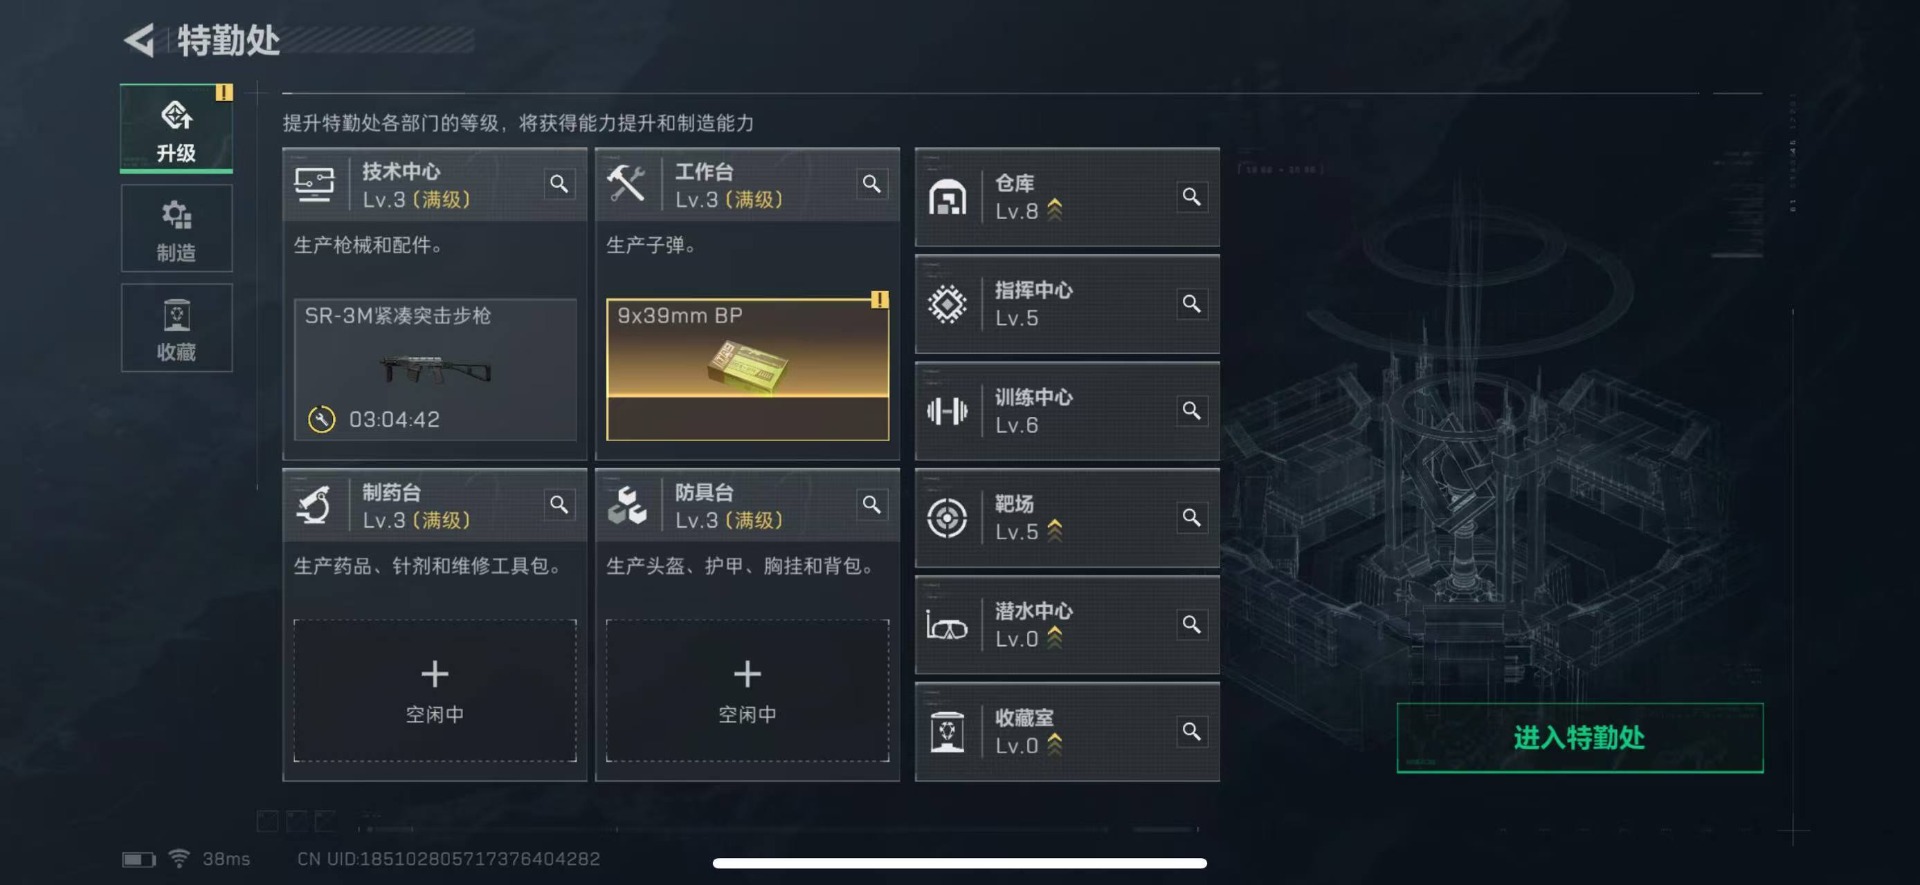Viewport: 1920px width, 885px height.
Task: Select the 潜水中心 Lv.0 department
Action: [x=1067, y=625]
